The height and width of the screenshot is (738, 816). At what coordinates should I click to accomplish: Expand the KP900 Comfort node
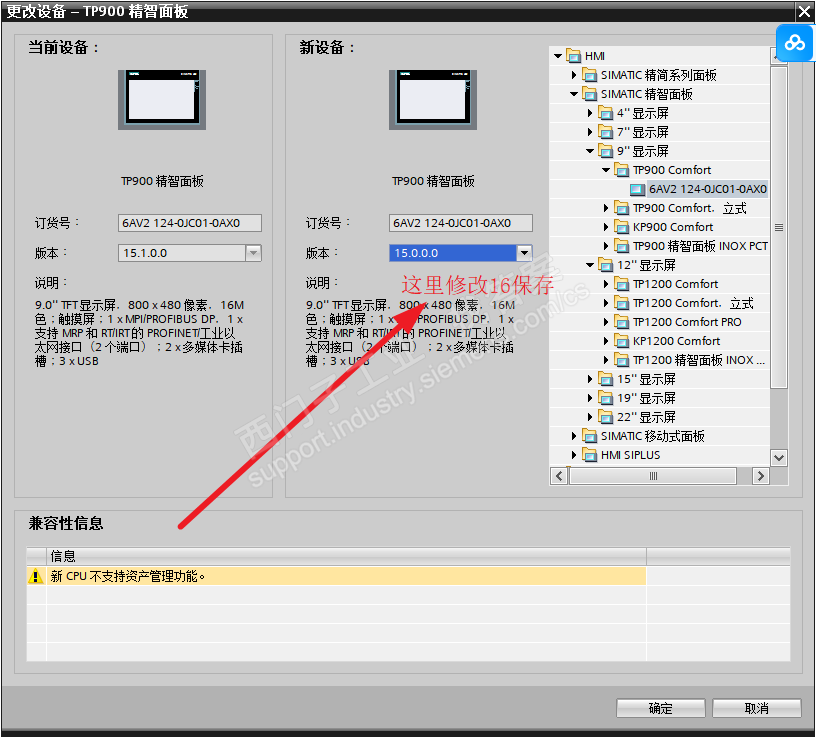tap(606, 227)
